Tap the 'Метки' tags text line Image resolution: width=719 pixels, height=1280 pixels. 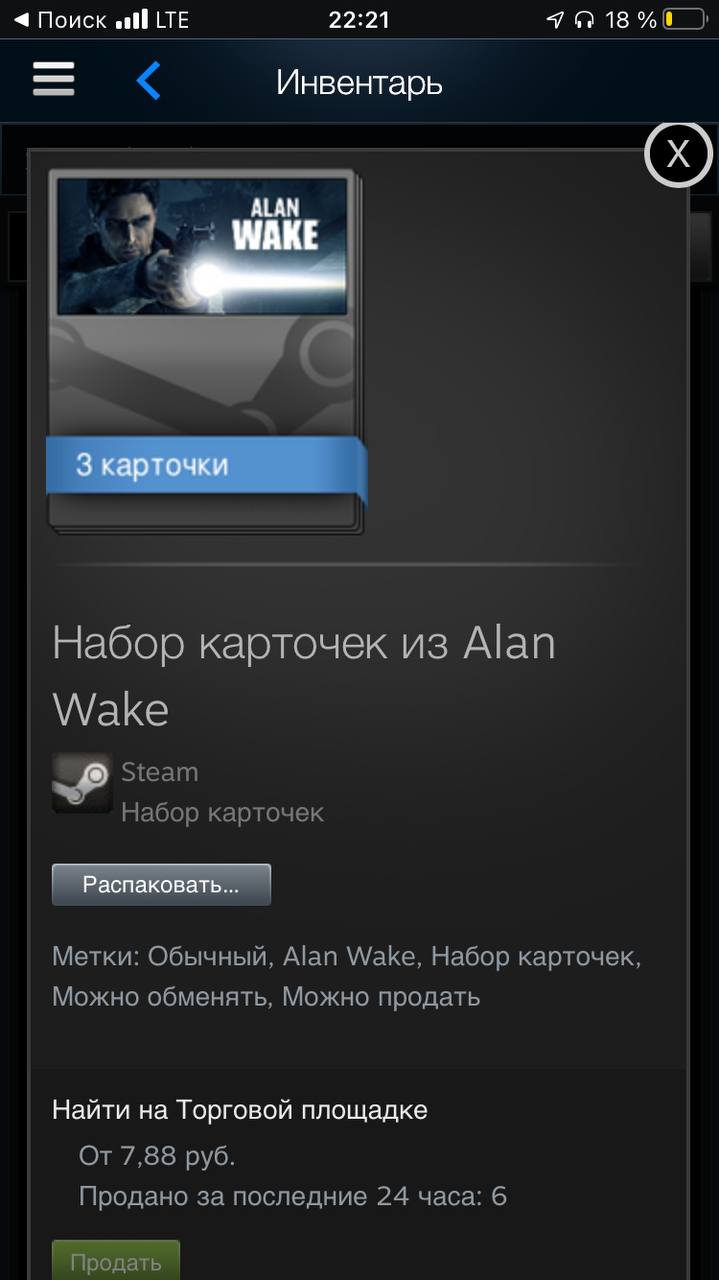pos(347,976)
